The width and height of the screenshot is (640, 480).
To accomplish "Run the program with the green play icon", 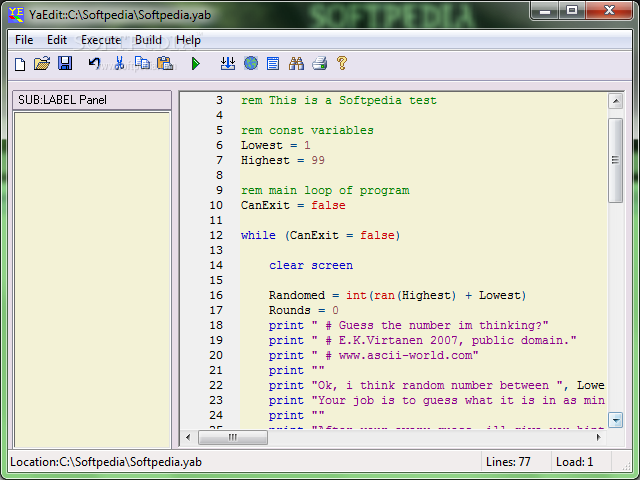I will tap(196, 64).
